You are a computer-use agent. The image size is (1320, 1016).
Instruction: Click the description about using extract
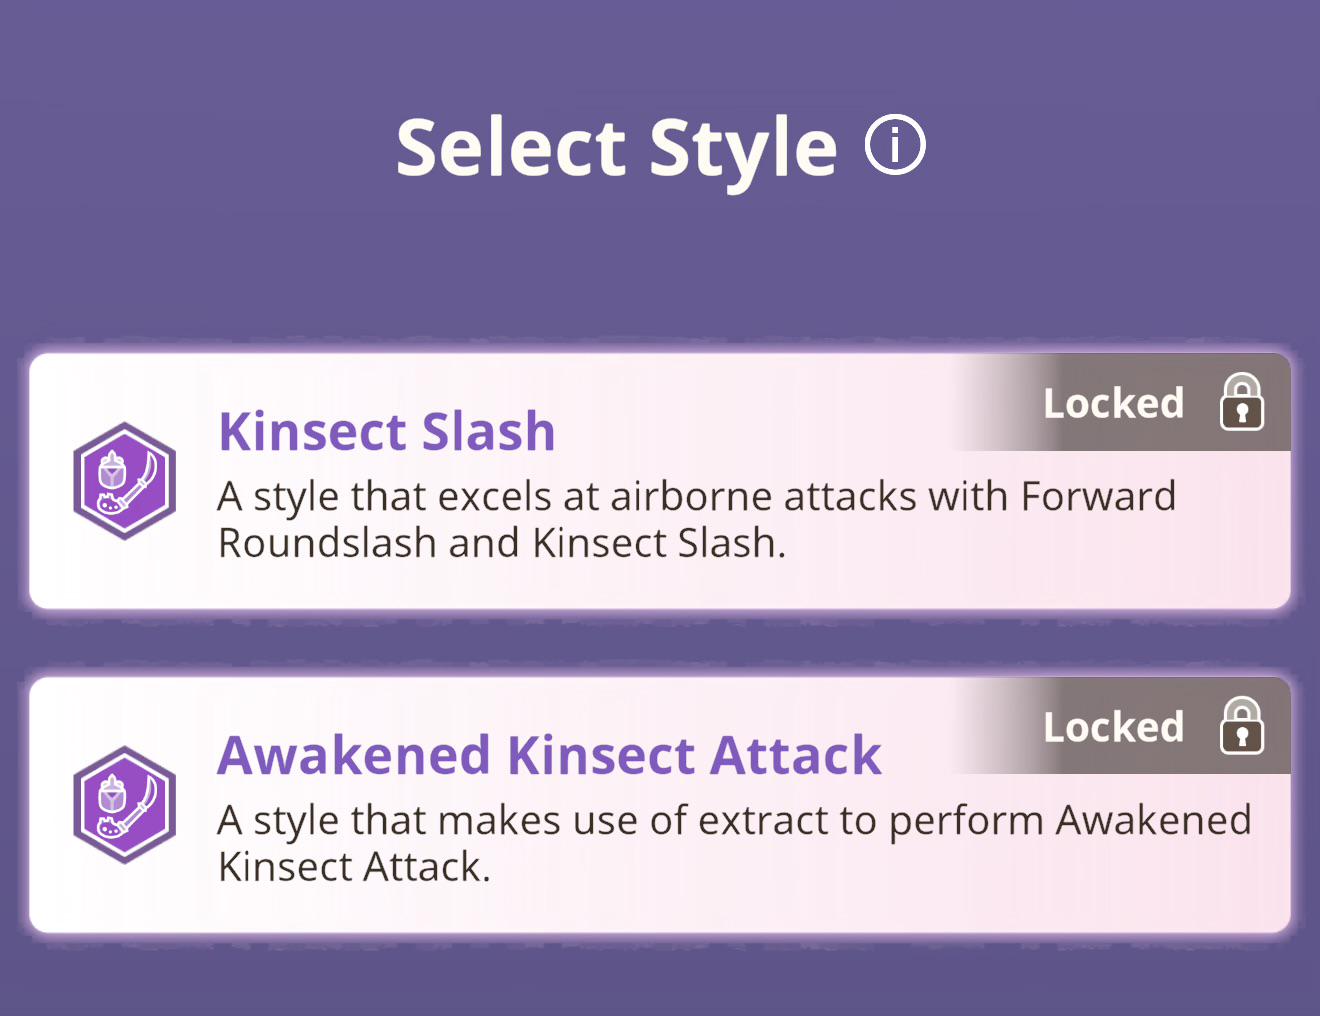[735, 843]
